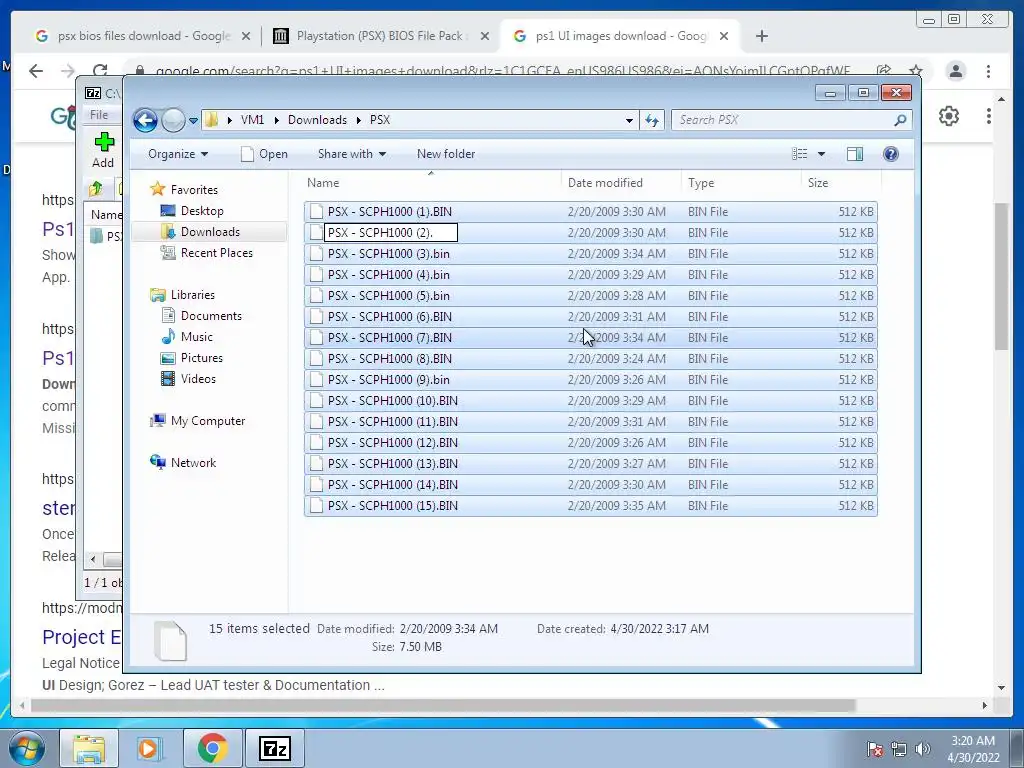Open the 7-Zip File menu
The height and width of the screenshot is (768, 1024).
coord(99,115)
